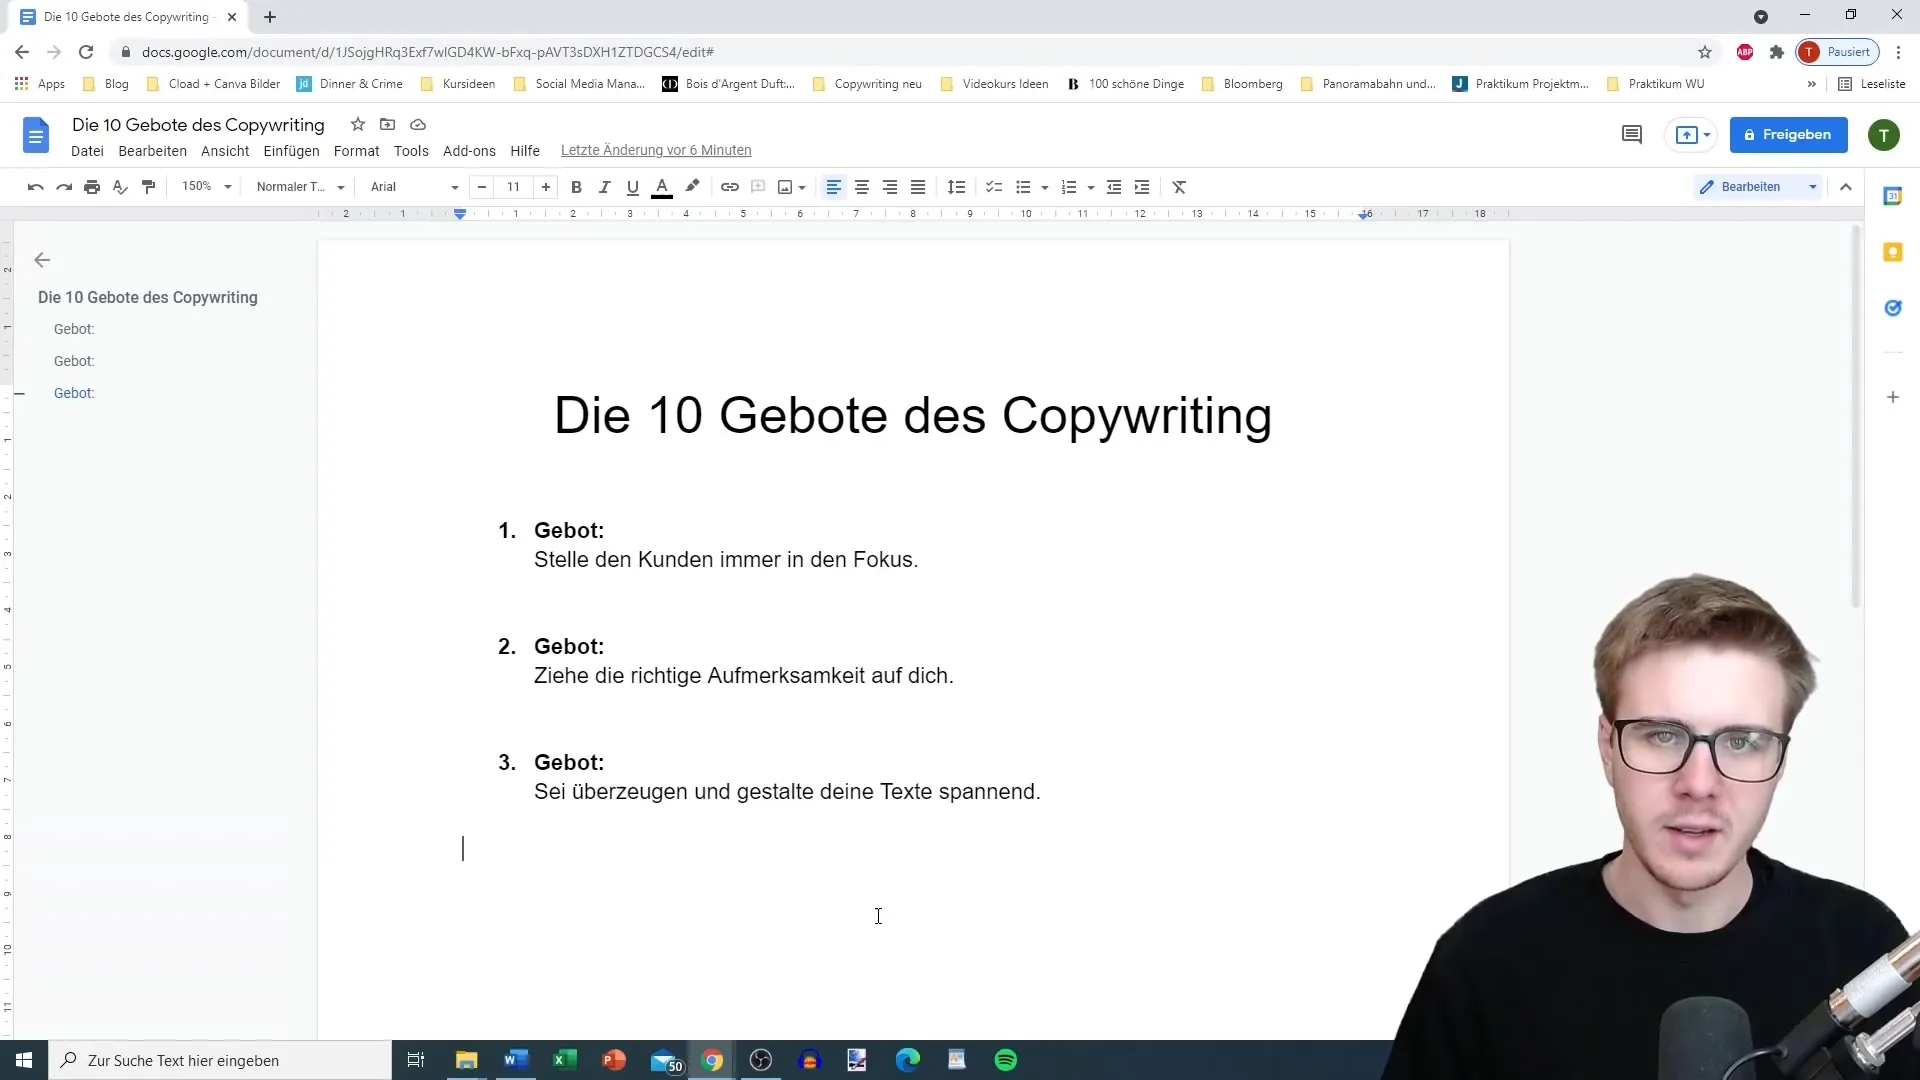Screen dimensions: 1920x1080
Task: Toggle italic formatting
Action: [604, 187]
